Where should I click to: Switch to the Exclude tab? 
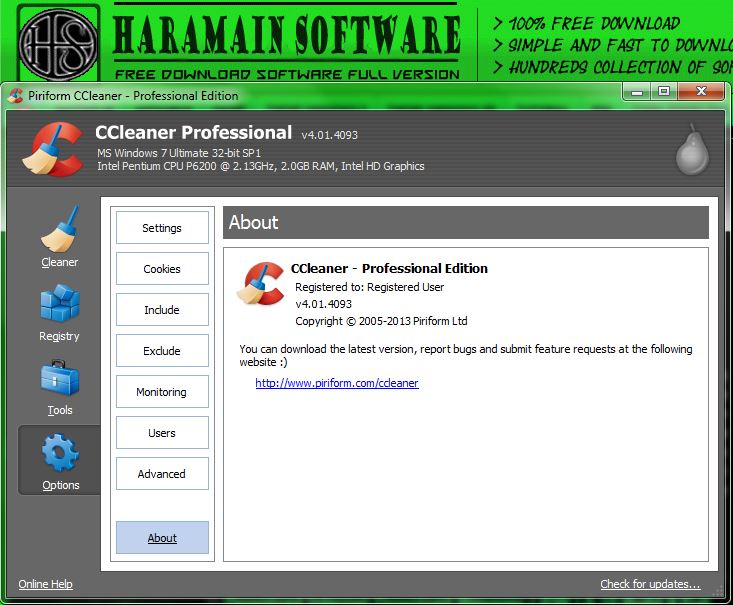click(x=162, y=351)
